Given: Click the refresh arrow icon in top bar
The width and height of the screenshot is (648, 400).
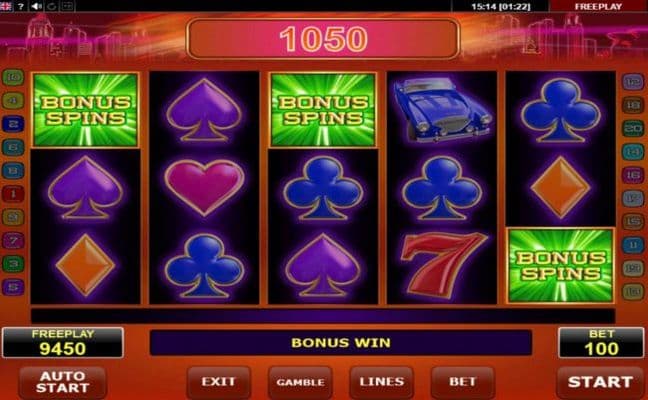Looking at the screenshot, I should [x=52, y=6].
